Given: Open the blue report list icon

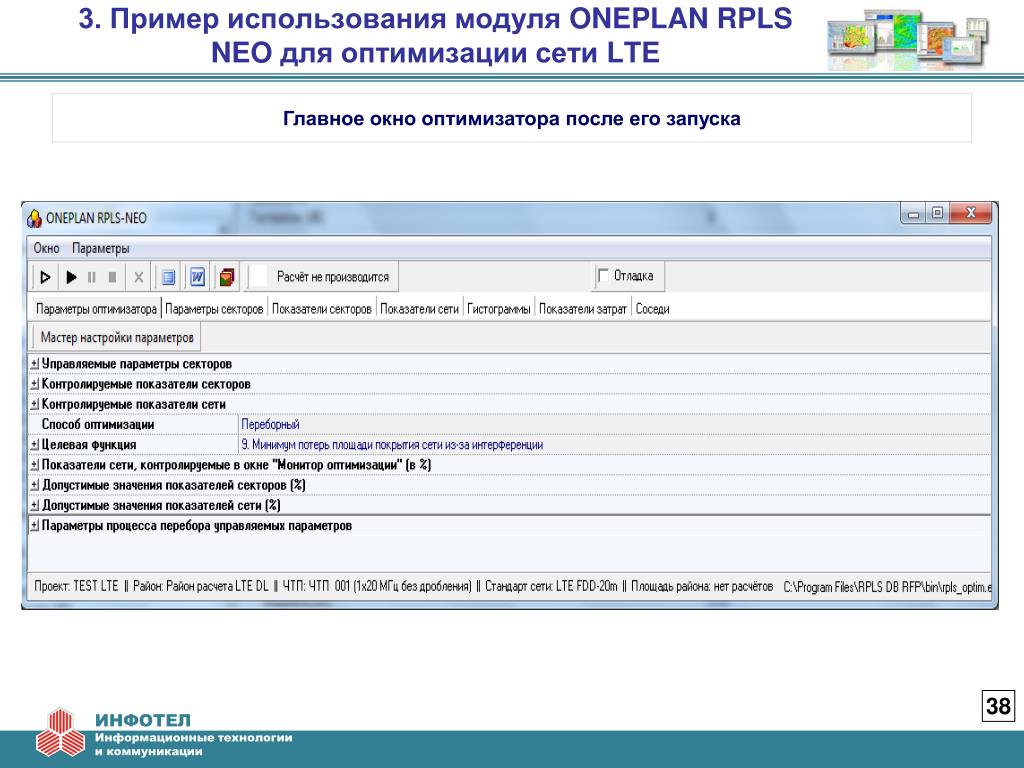Looking at the screenshot, I should [168, 278].
